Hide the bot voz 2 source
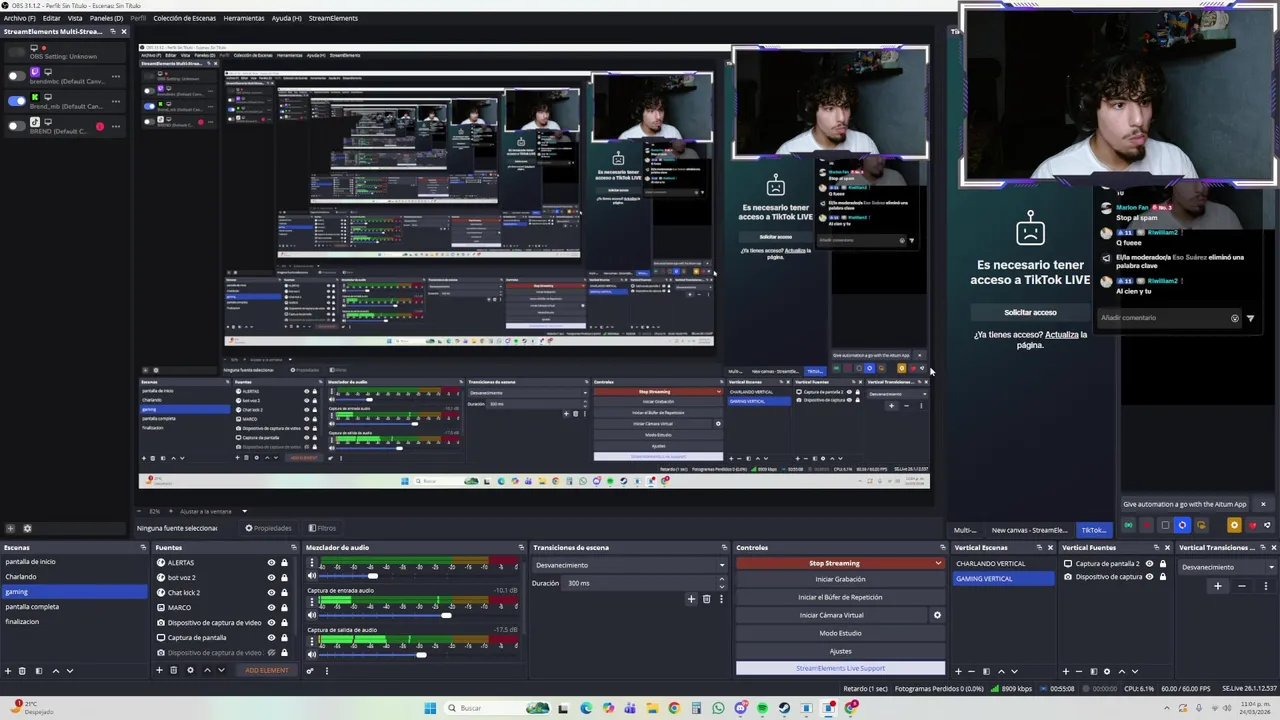The image size is (1280, 720). [x=271, y=578]
